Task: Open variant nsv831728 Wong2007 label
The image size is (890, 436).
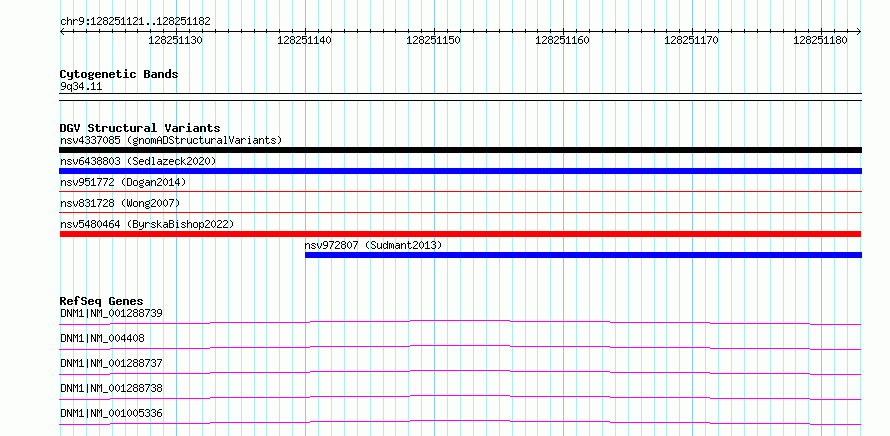Action: [x=120, y=203]
